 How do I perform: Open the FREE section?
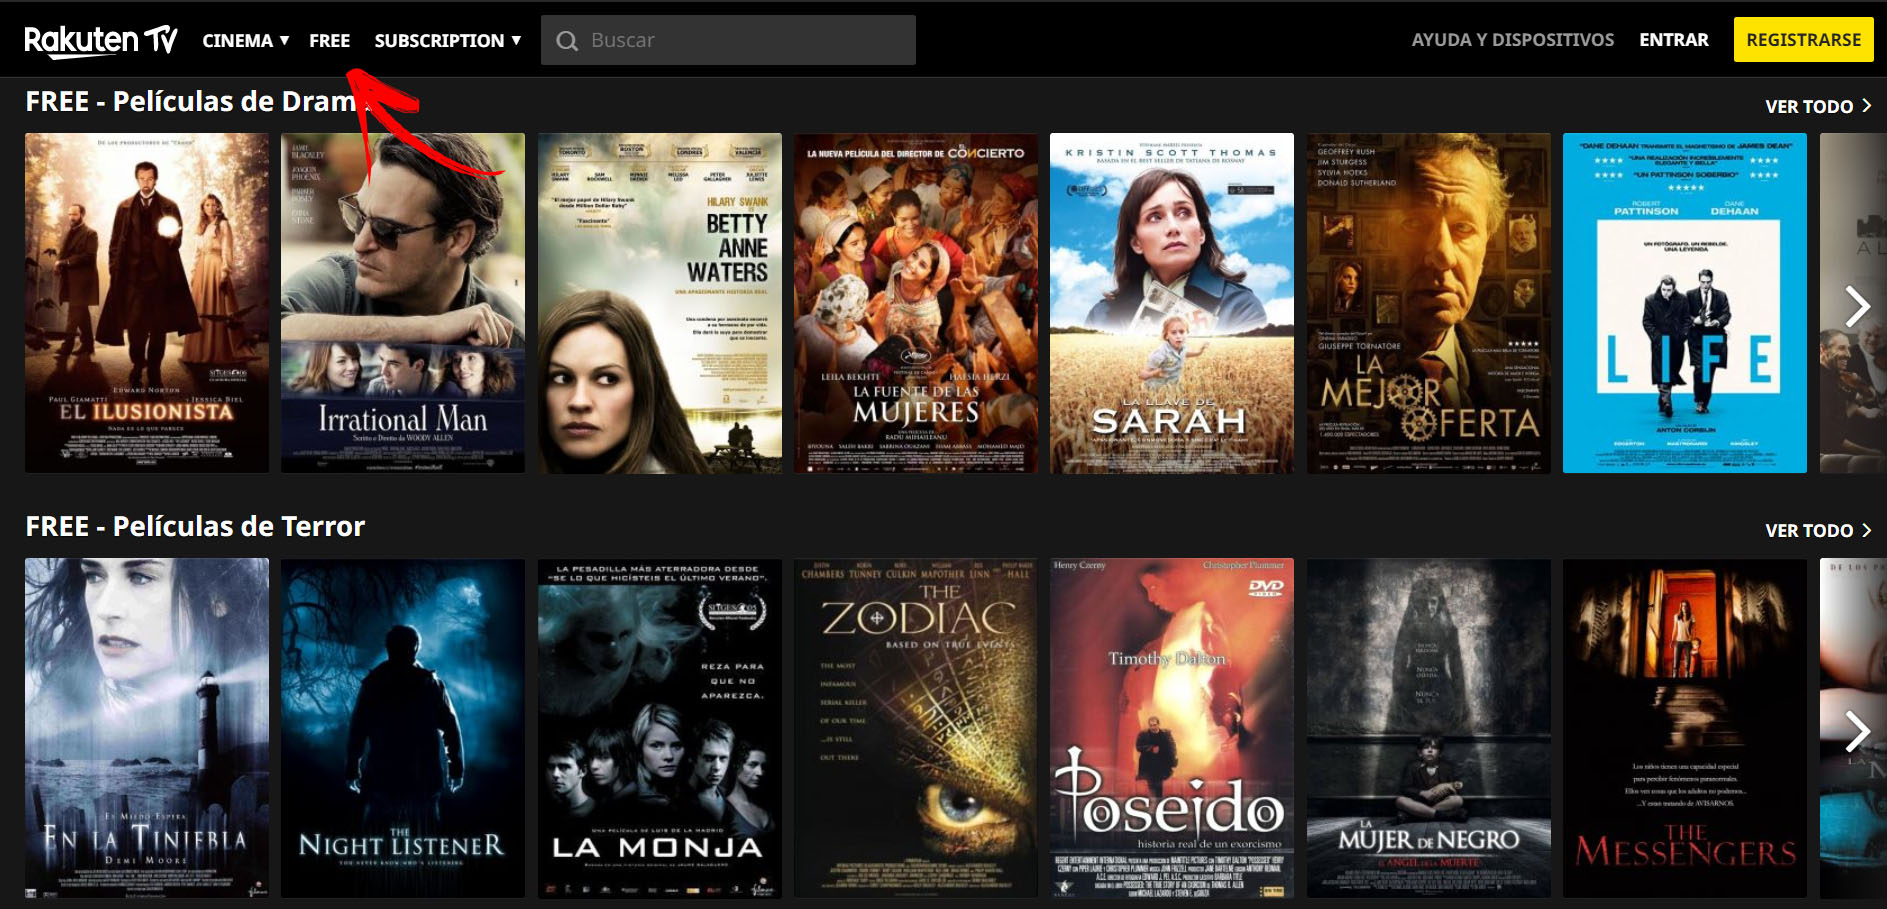tap(329, 40)
